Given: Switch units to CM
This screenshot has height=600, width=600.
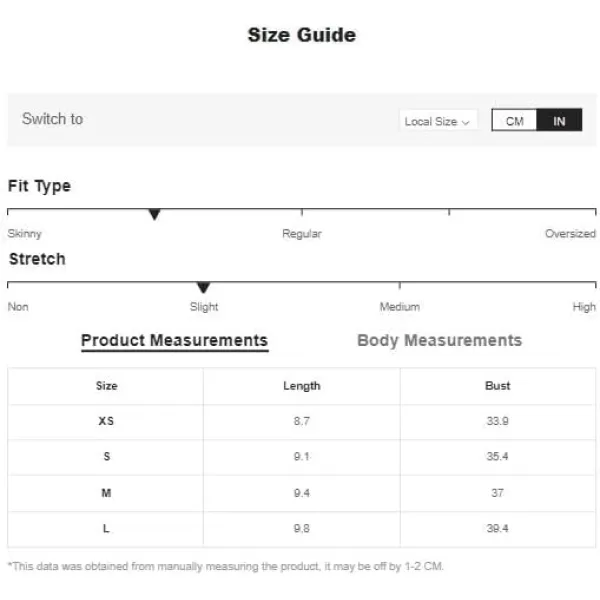Looking at the screenshot, I should pos(514,121).
